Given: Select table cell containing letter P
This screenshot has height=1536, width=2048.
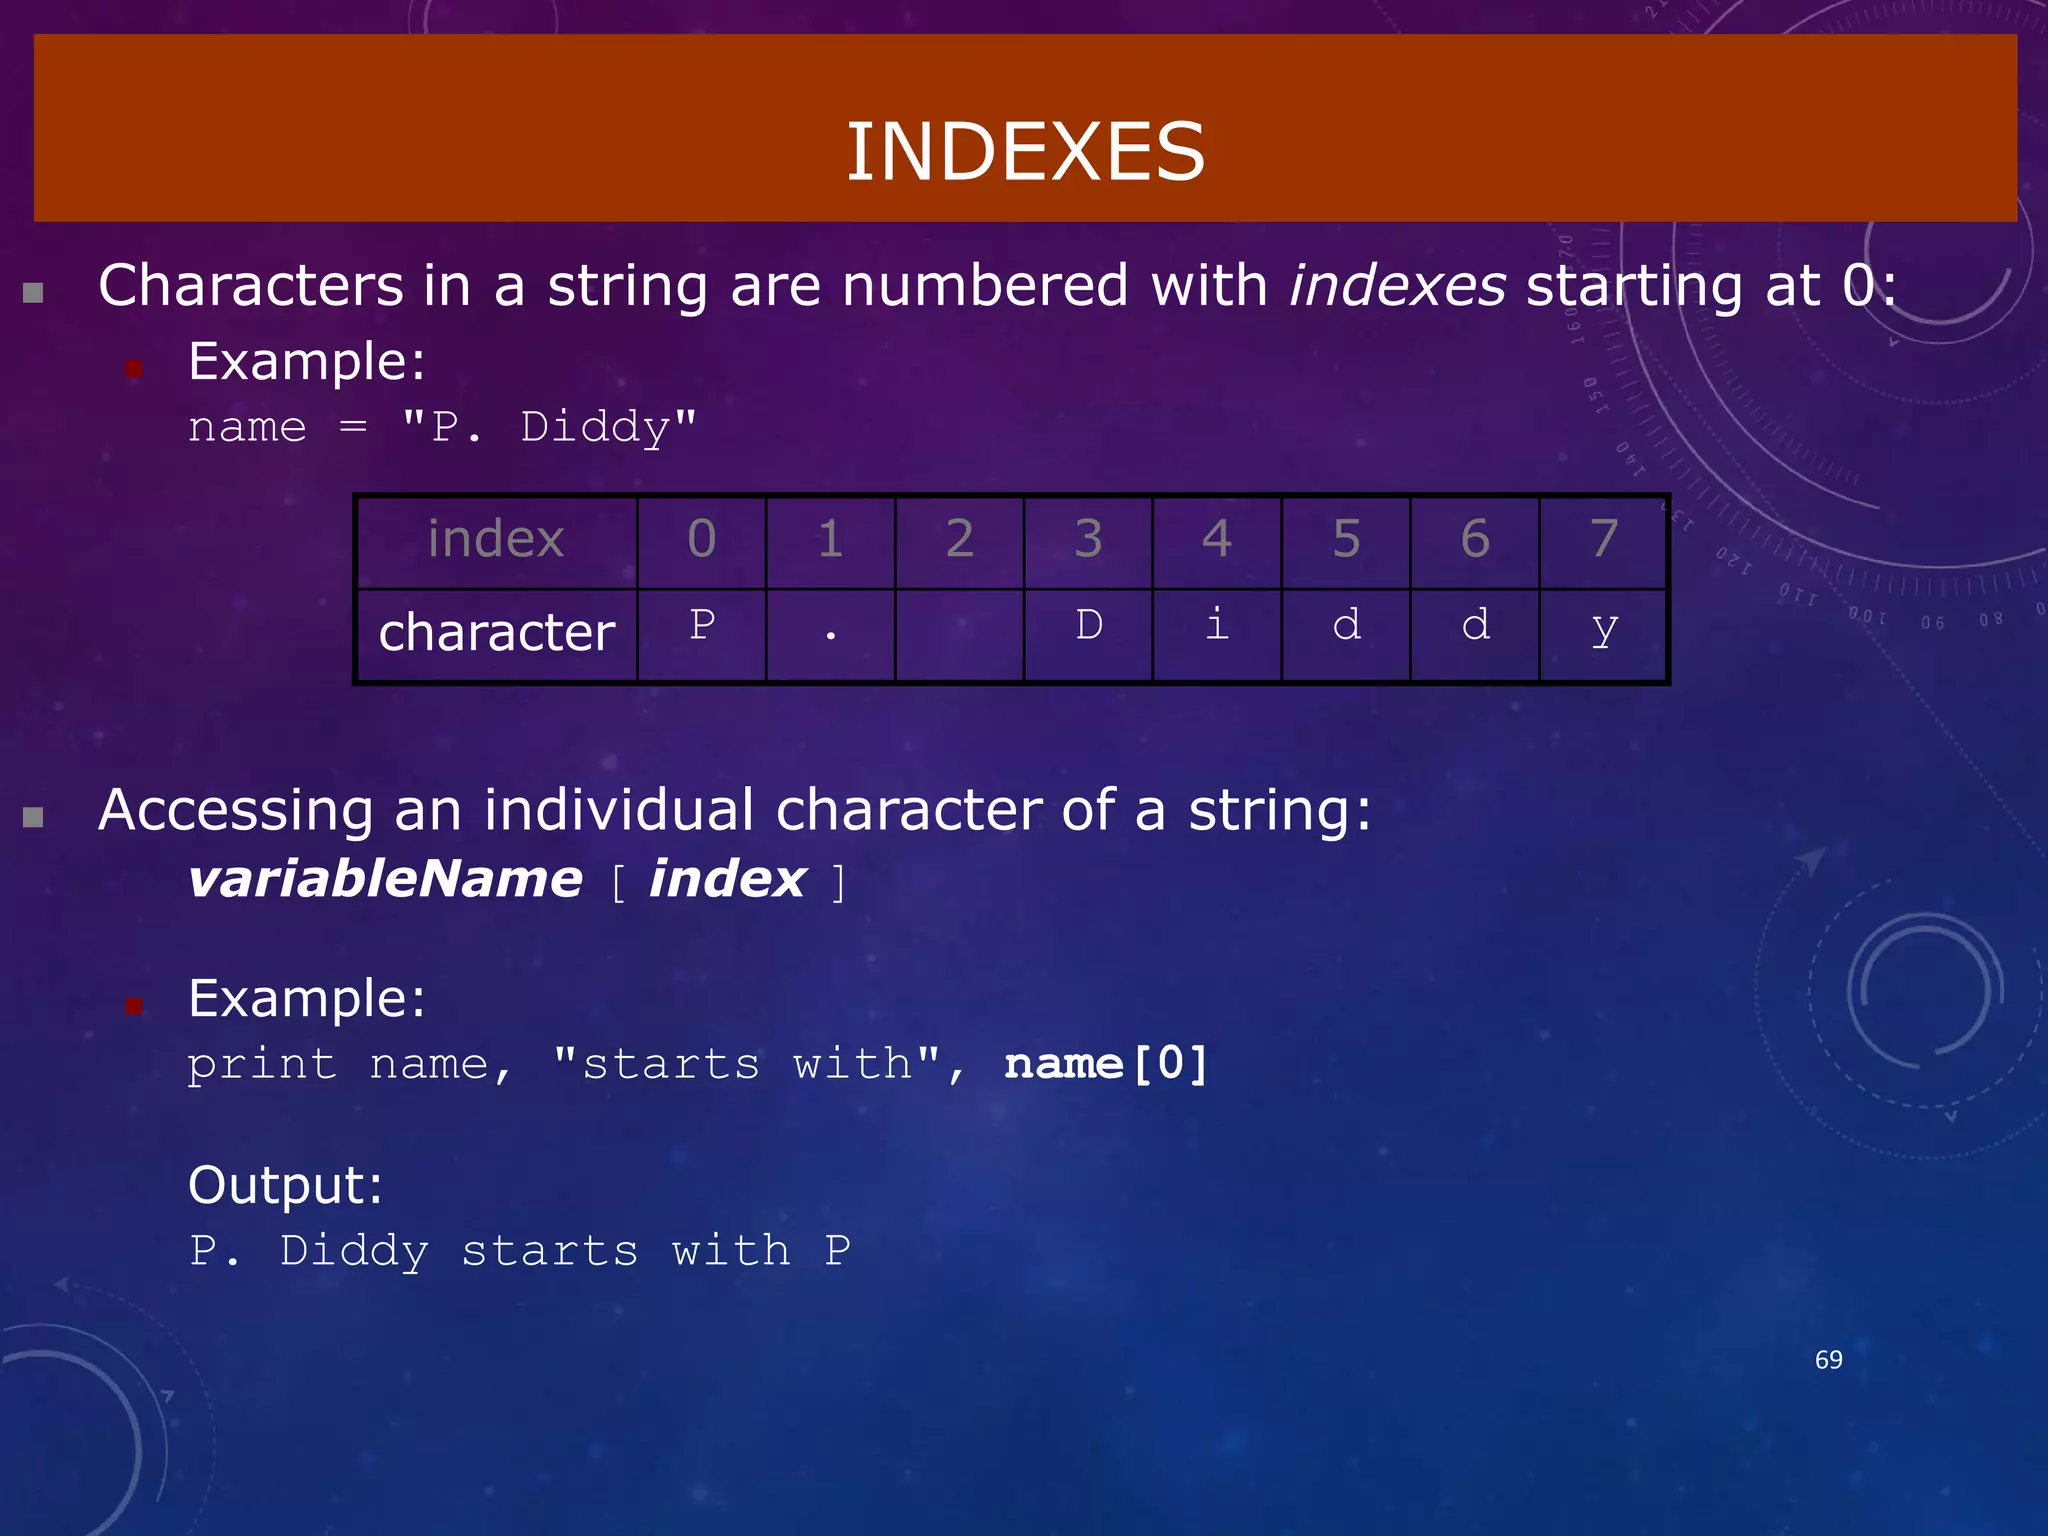Looking at the screenshot, I should tap(702, 634).
